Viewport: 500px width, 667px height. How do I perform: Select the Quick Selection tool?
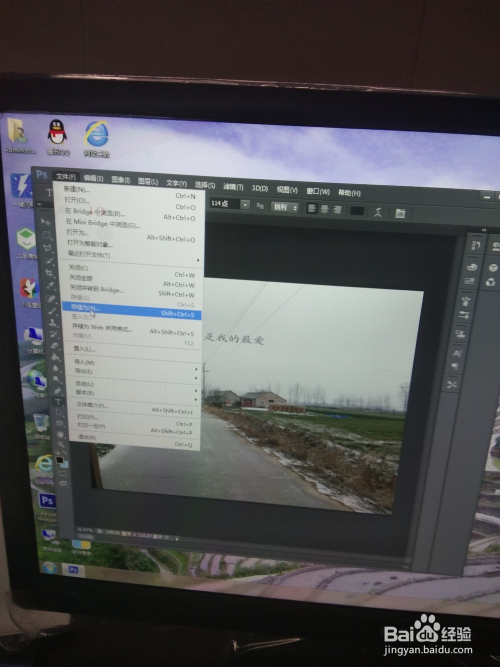49,260
